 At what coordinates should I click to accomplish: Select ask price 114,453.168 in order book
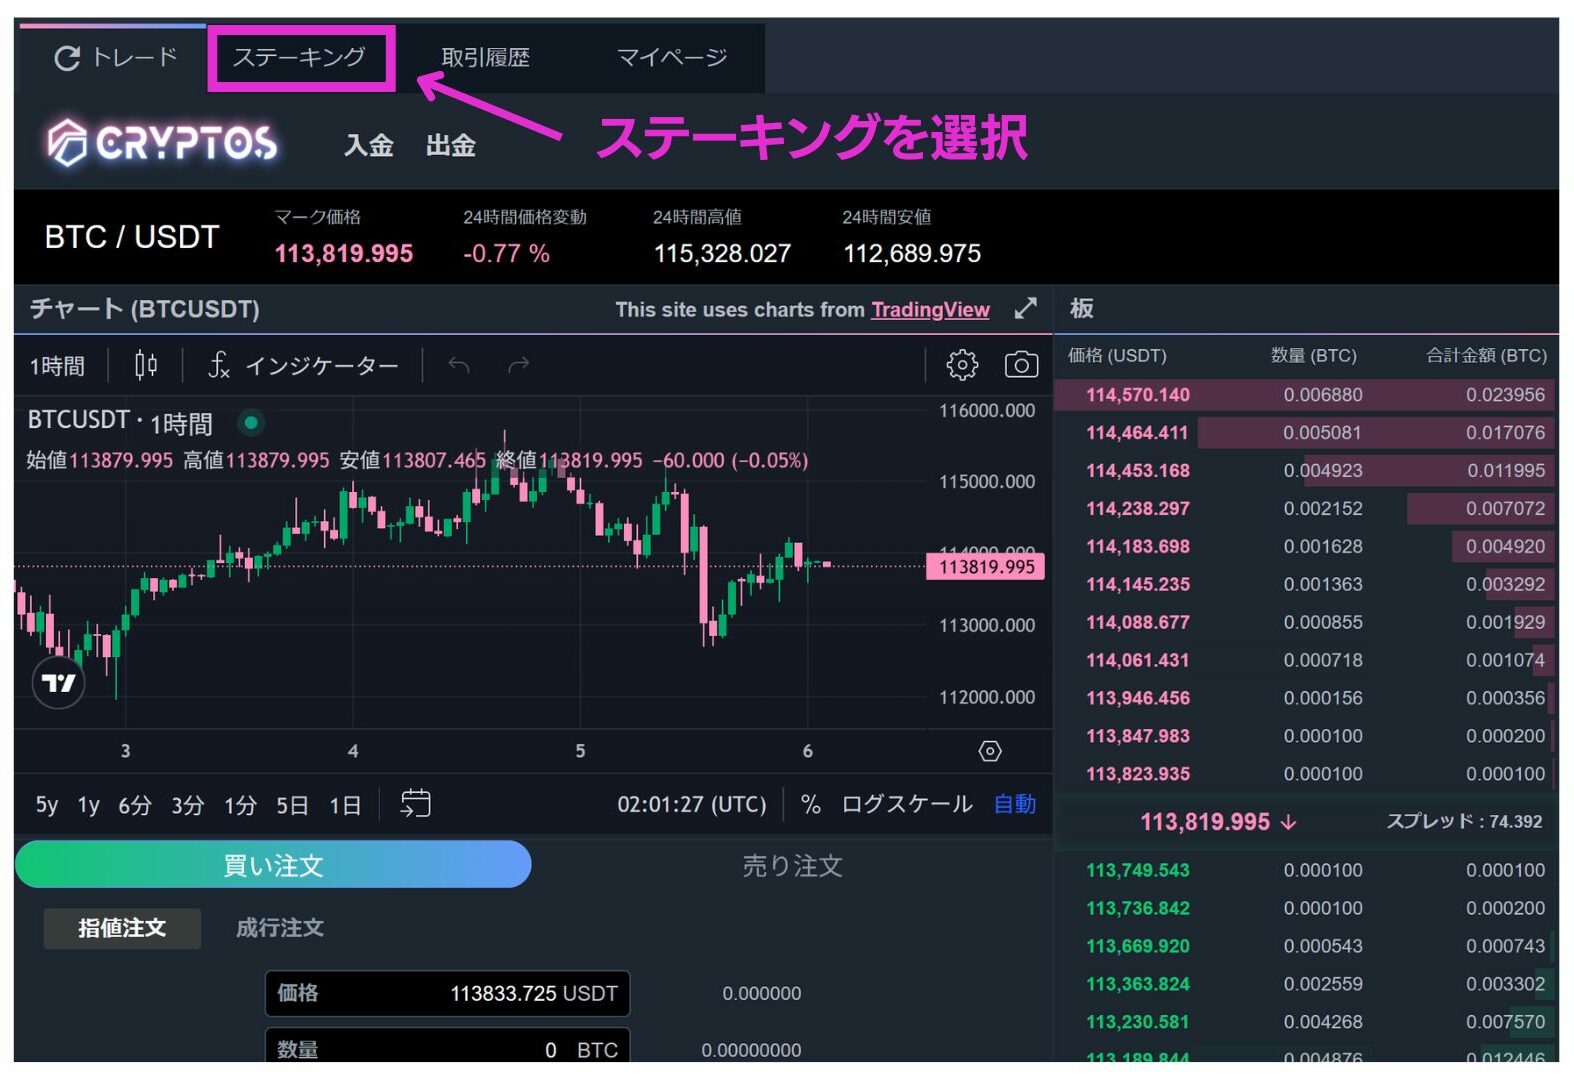point(1138,471)
